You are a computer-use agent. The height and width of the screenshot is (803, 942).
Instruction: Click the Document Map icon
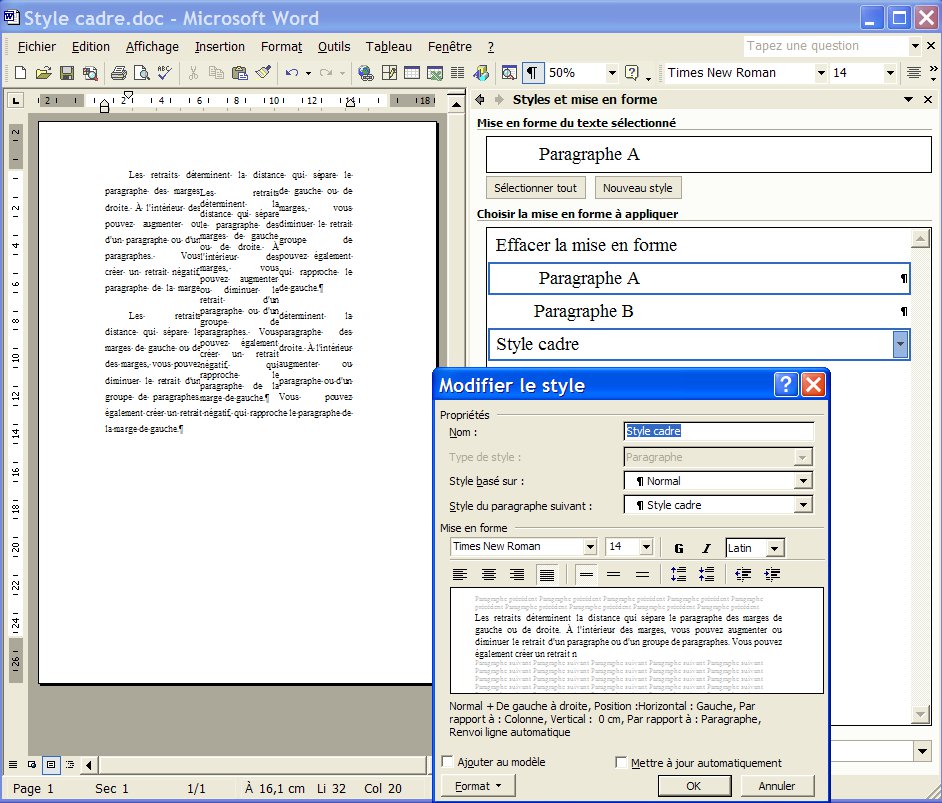pos(509,73)
